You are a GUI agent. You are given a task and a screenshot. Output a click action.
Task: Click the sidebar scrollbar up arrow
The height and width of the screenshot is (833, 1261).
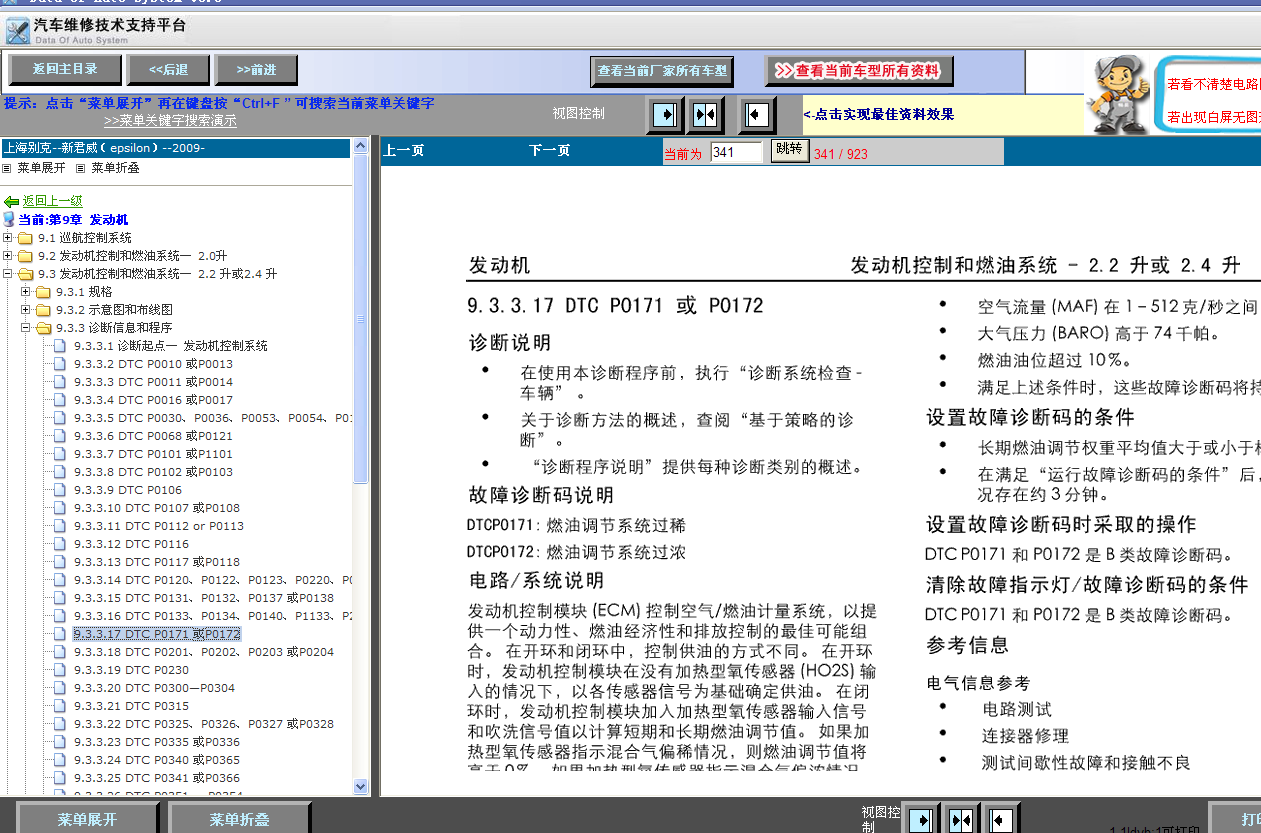(361, 148)
